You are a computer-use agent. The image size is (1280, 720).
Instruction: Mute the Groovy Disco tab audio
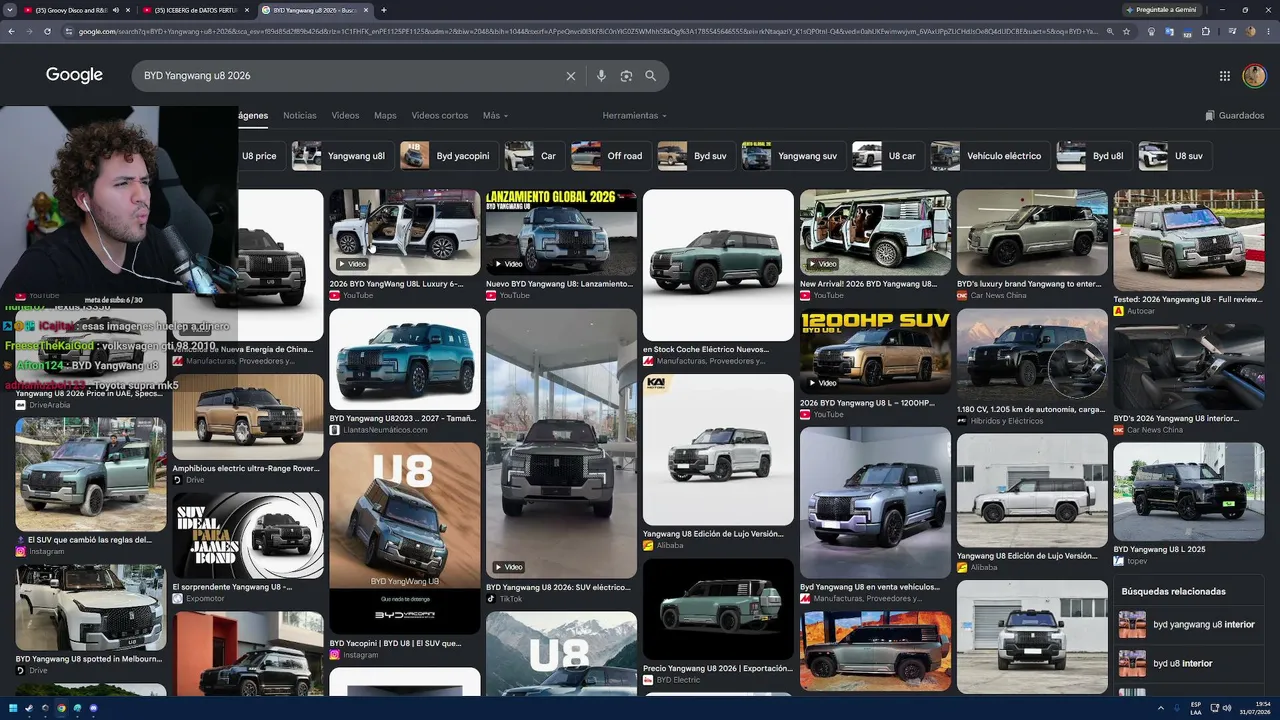pos(115,10)
